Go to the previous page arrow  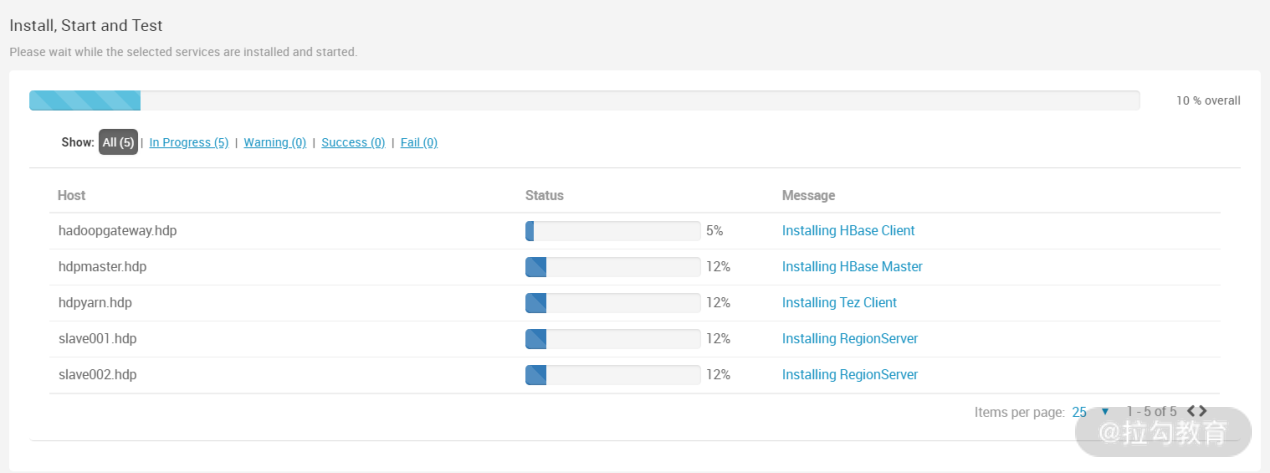(x=1191, y=411)
